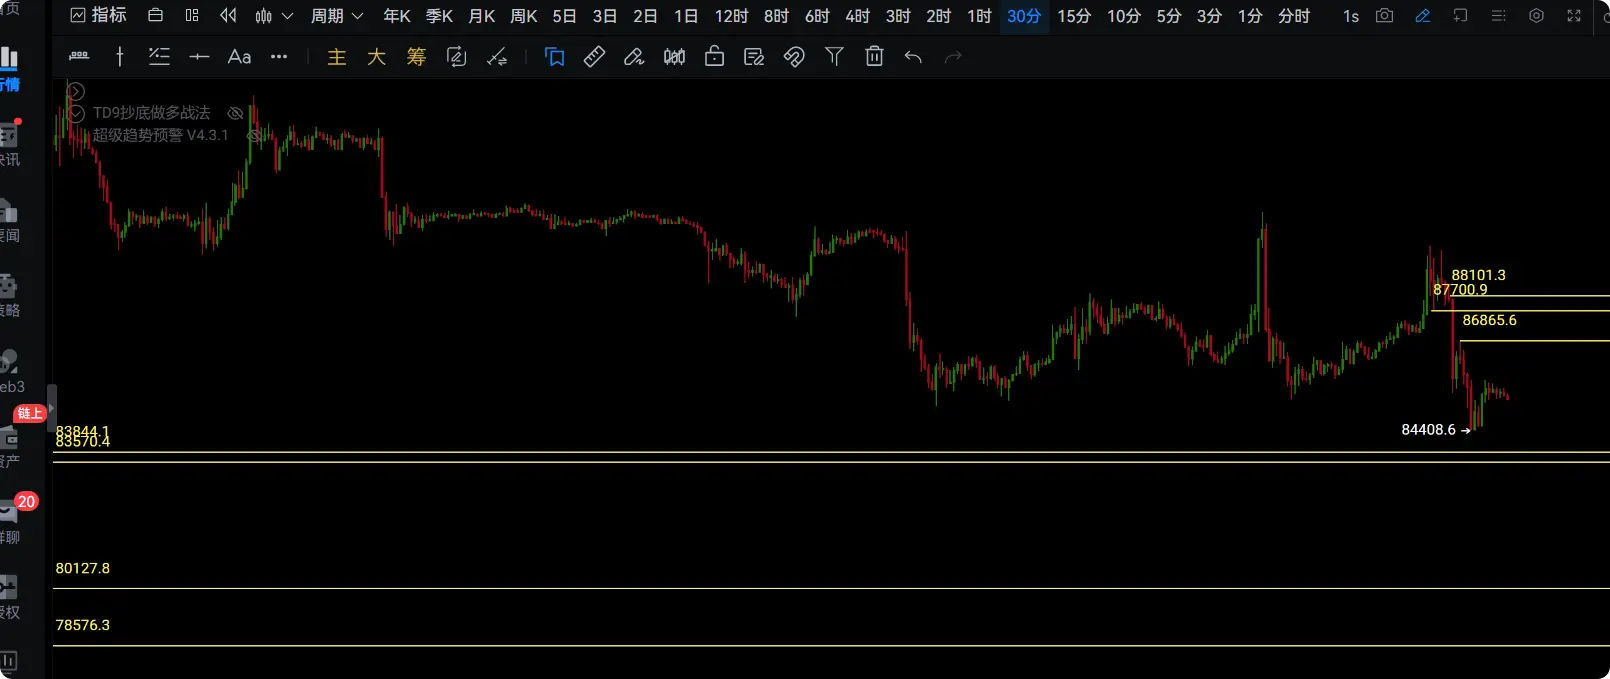This screenshot has height=679, width=1610.
Task: Click the refresh-edit square icon
Action: [x=456, y=57]
